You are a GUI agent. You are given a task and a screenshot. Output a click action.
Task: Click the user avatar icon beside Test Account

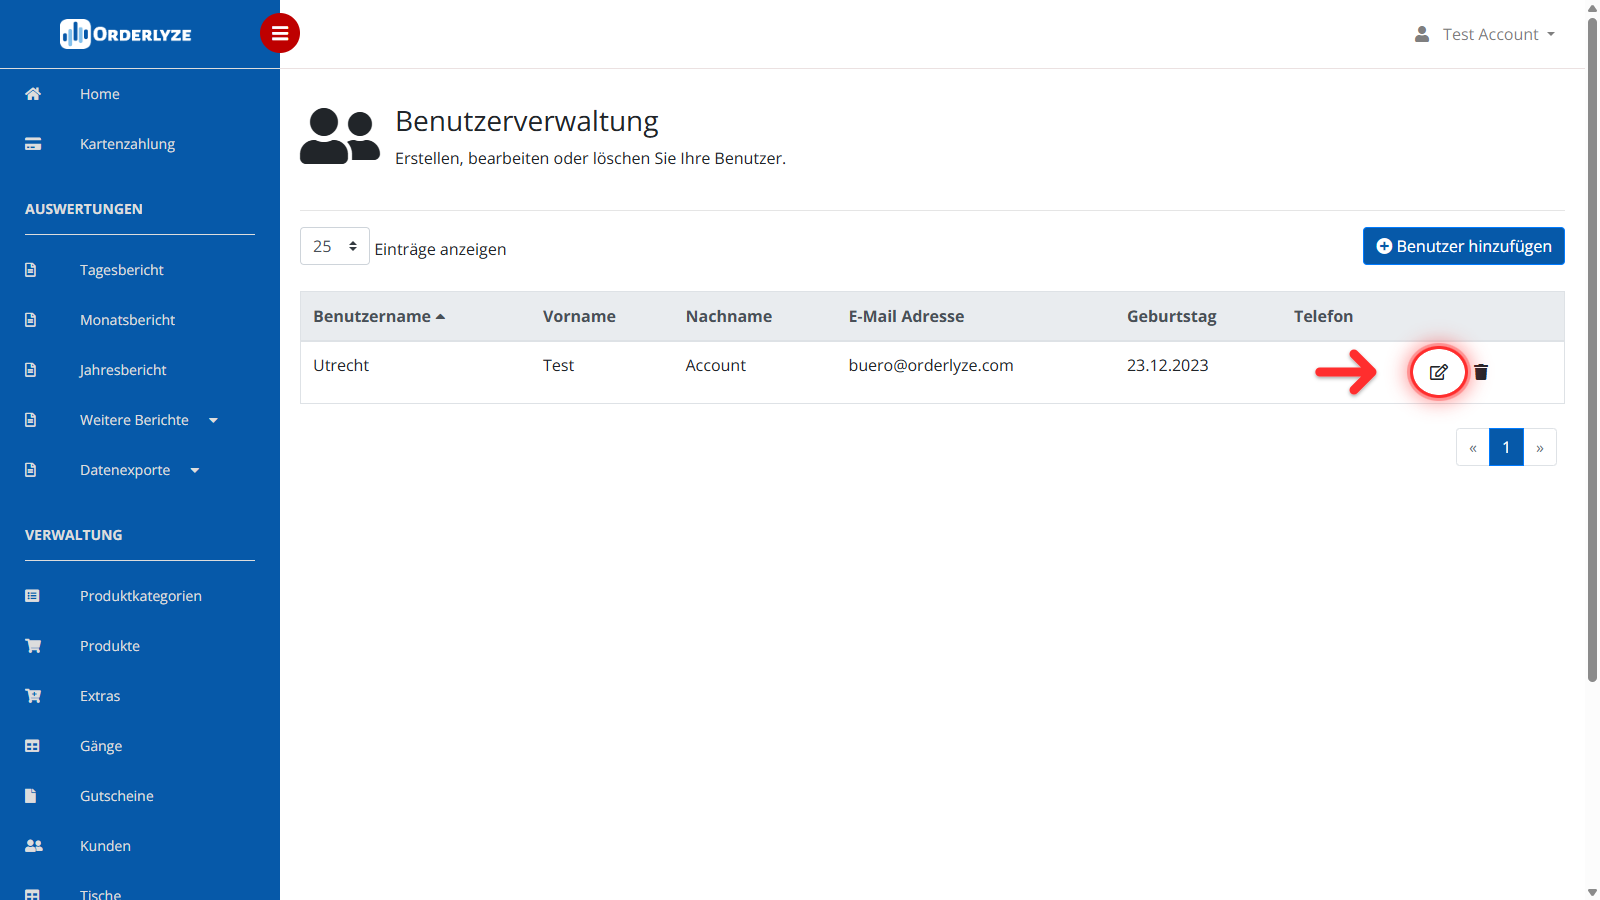[x=1422, y=34]
